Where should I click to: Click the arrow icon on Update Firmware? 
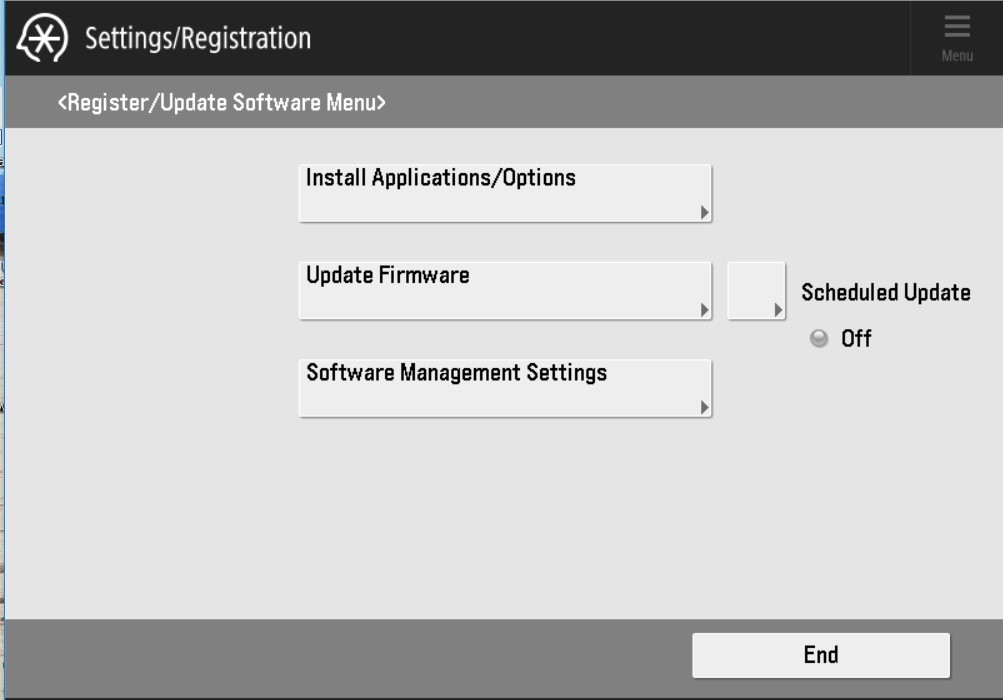[x=704, y=310]
